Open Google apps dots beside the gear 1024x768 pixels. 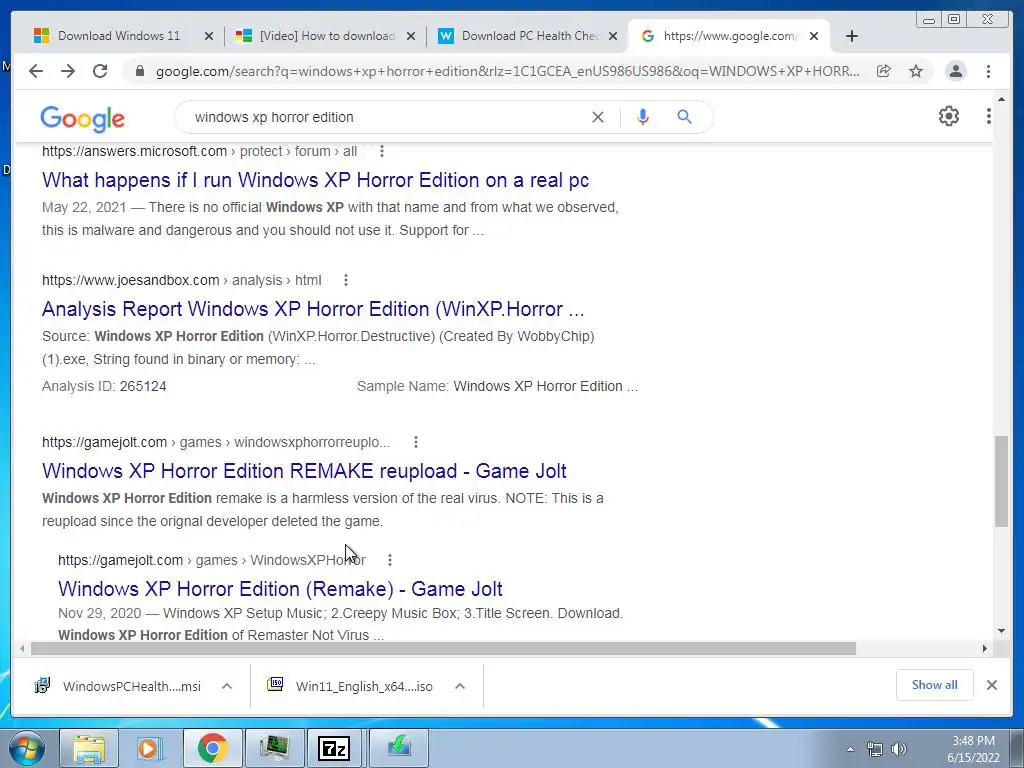click(x=988, y=116)
